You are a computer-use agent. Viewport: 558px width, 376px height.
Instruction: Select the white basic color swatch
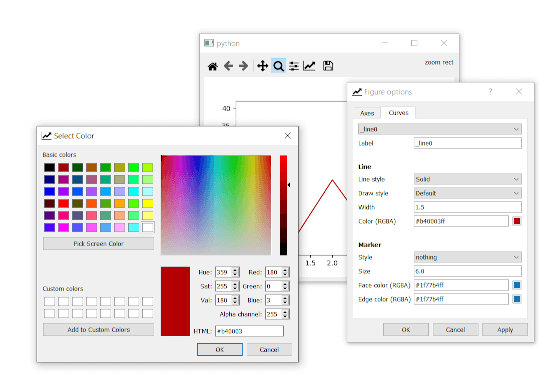148,227
